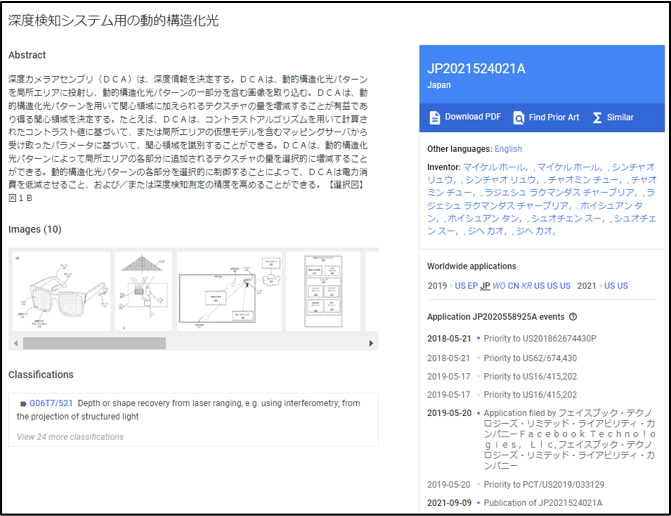The height and width of the screenshot is (516, 671).
Task: Click the right arrow of image carousel
Action: click(371, 343)
